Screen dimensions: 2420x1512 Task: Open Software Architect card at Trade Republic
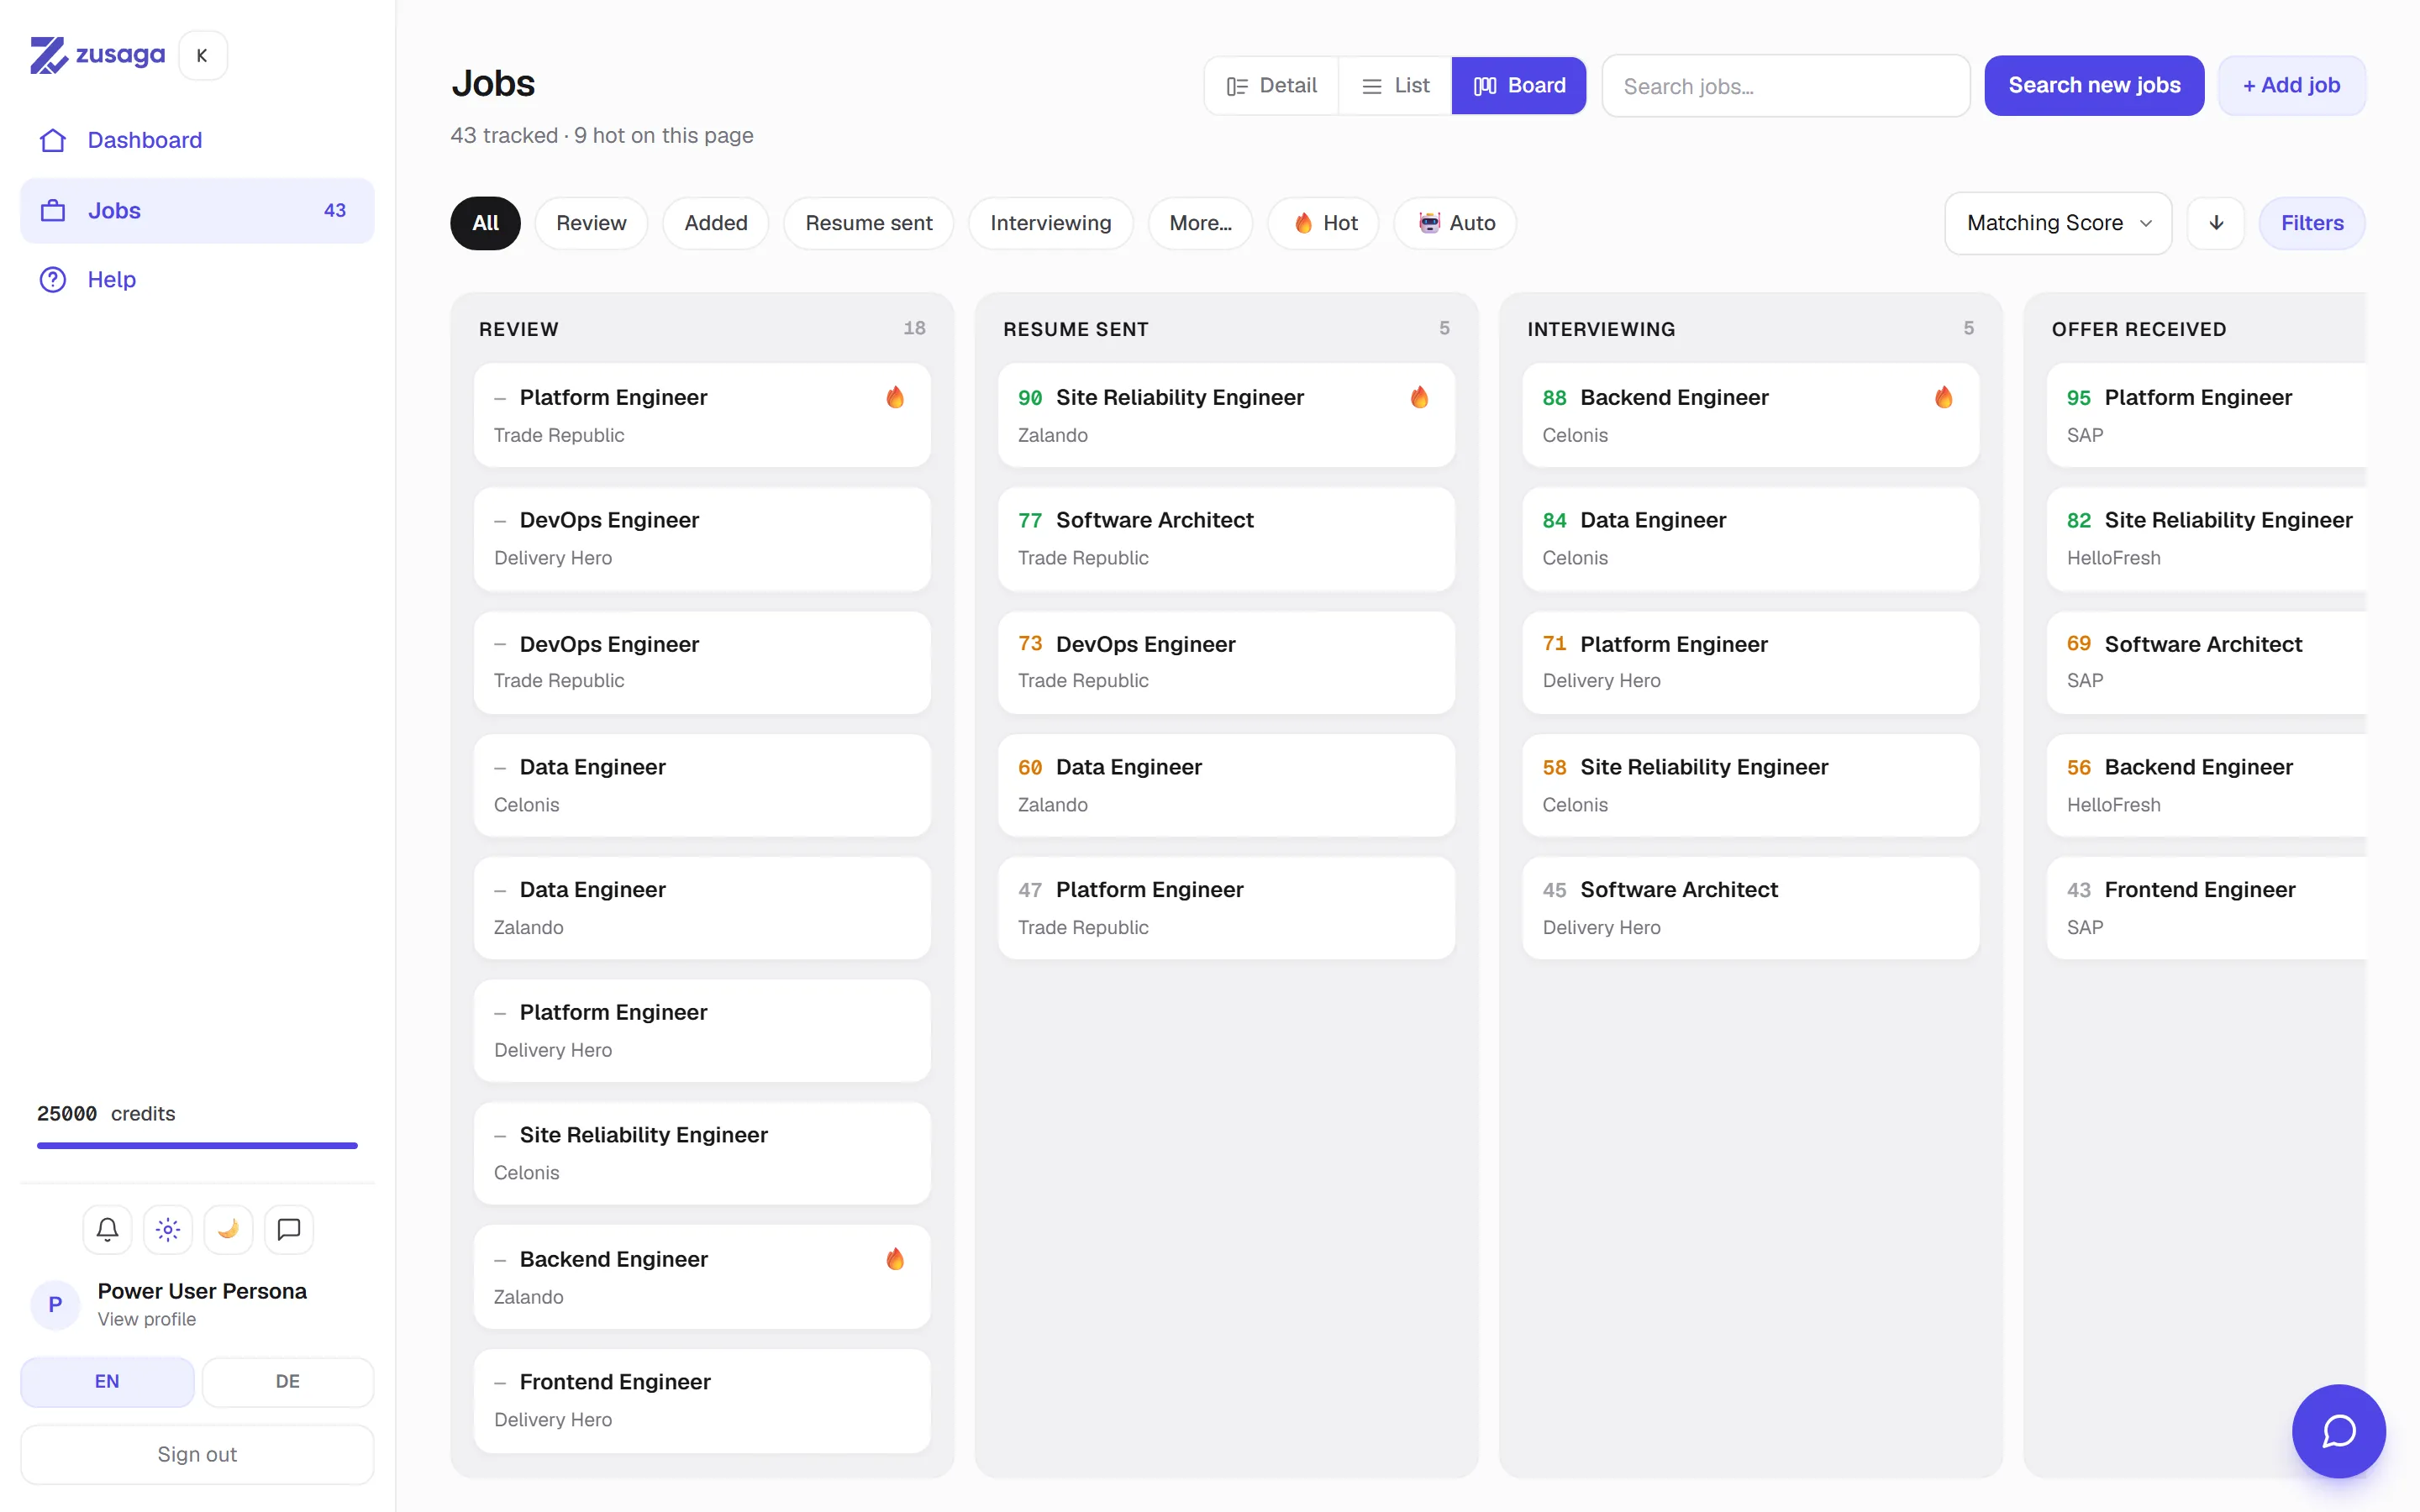point(1226,539)
